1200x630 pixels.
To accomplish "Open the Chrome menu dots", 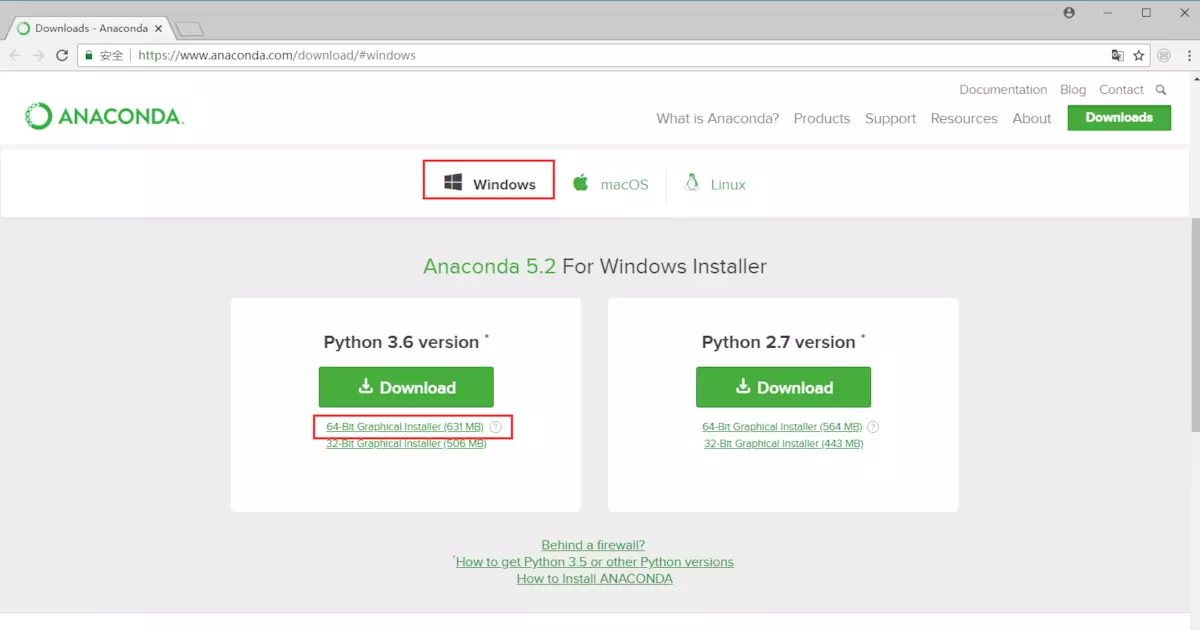I will click(x=1187, y=55).
